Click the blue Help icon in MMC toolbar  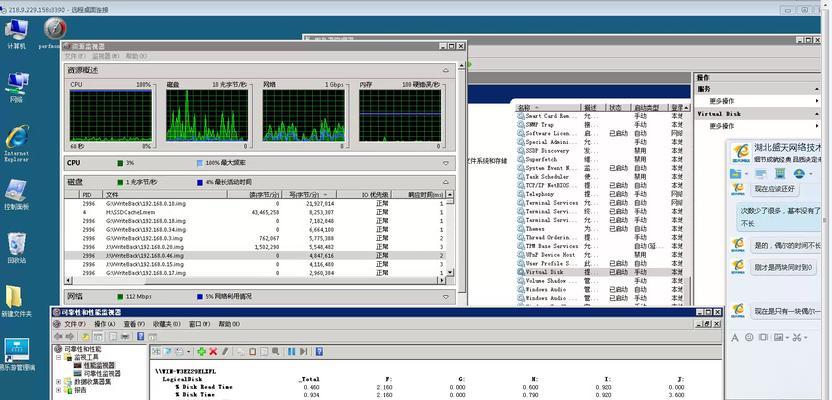click(141, 336)
